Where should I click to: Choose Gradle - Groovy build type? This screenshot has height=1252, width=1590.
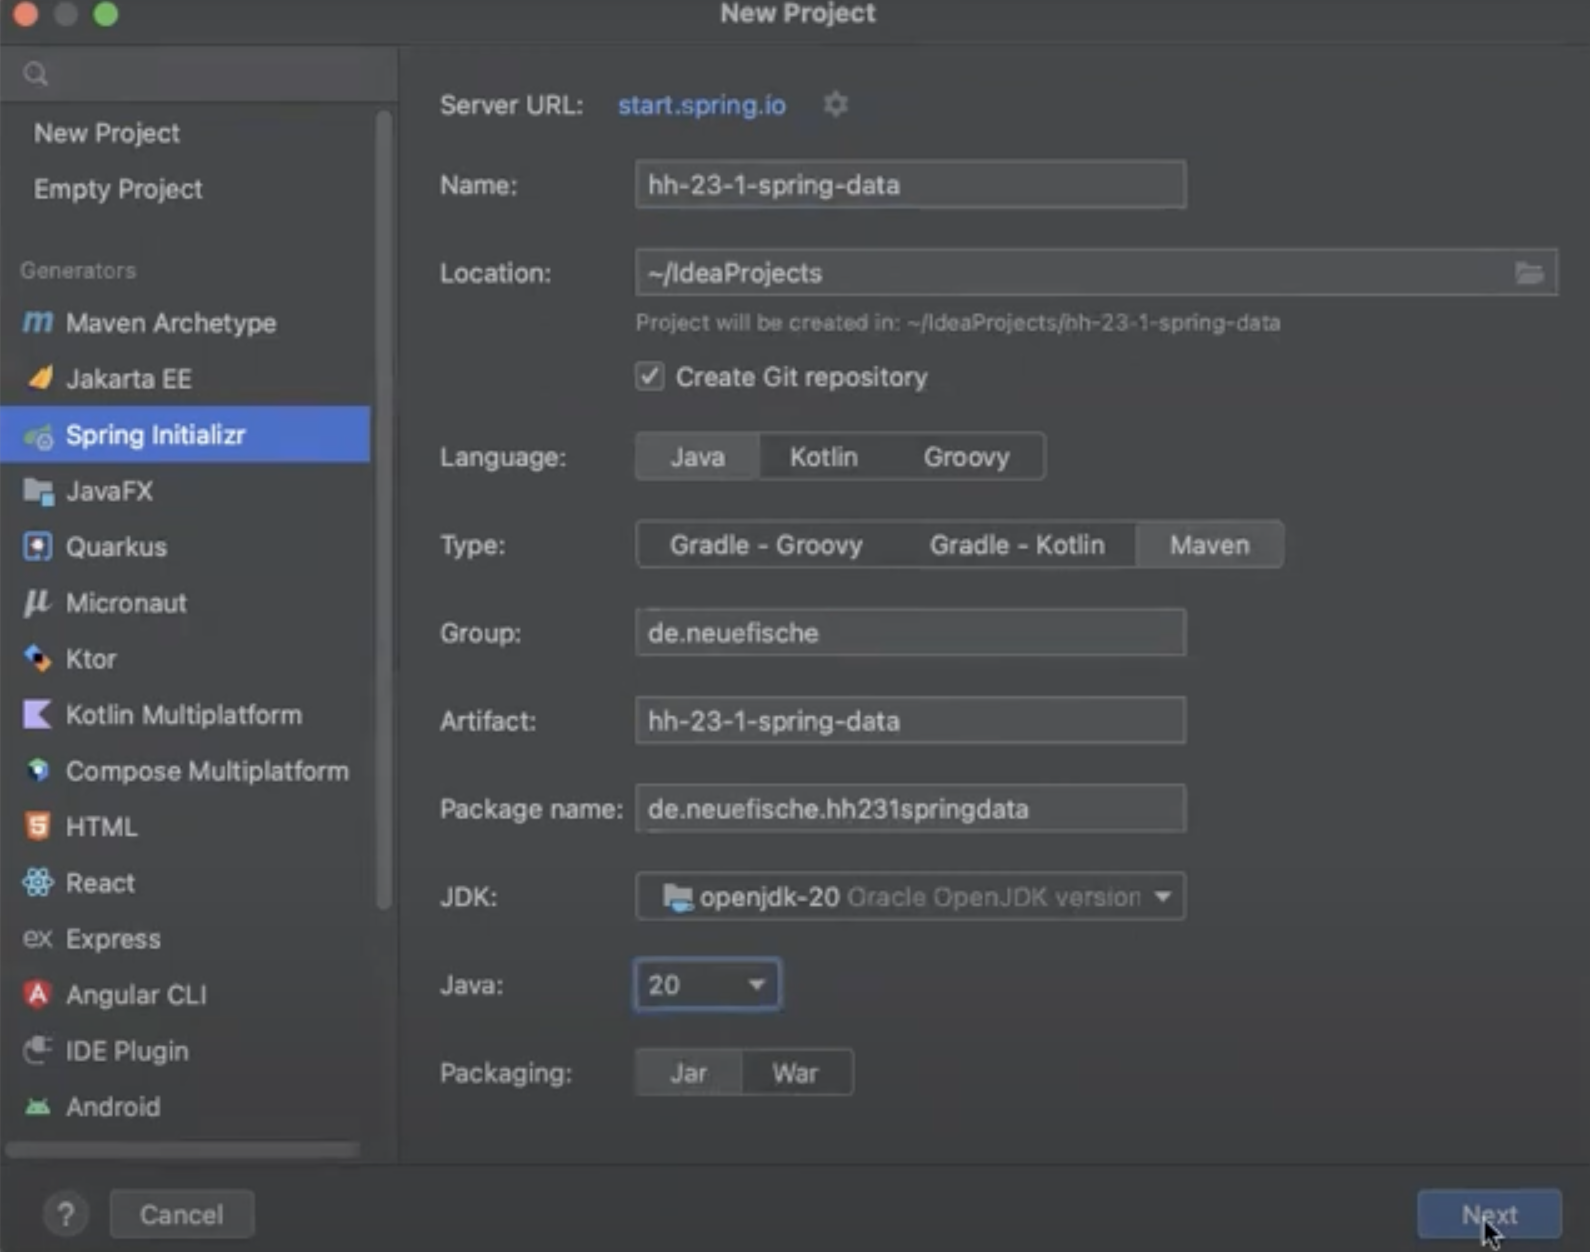pos(766,545)
